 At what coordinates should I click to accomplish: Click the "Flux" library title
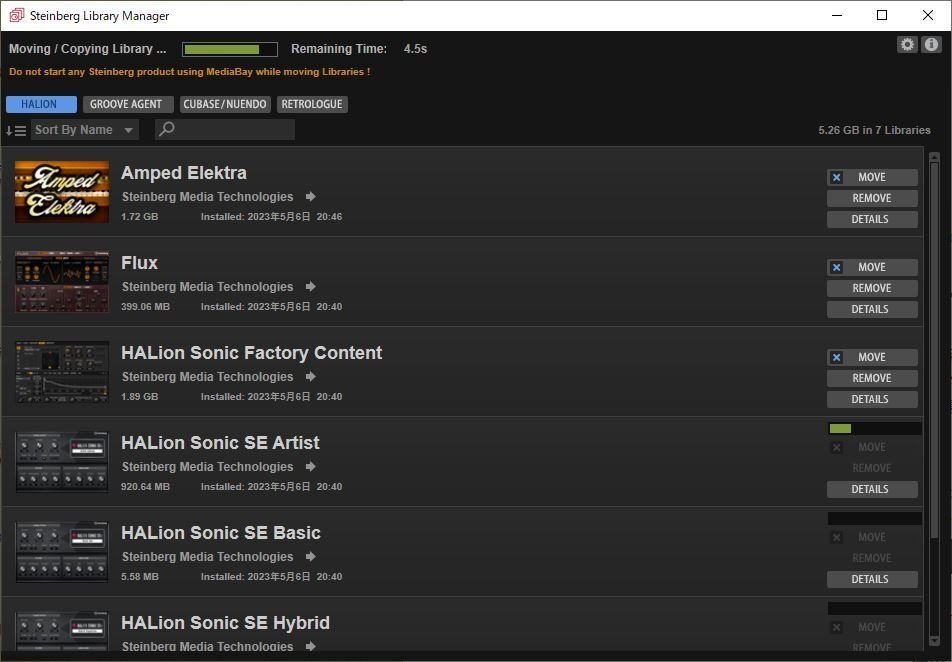(x=140, y=263)
